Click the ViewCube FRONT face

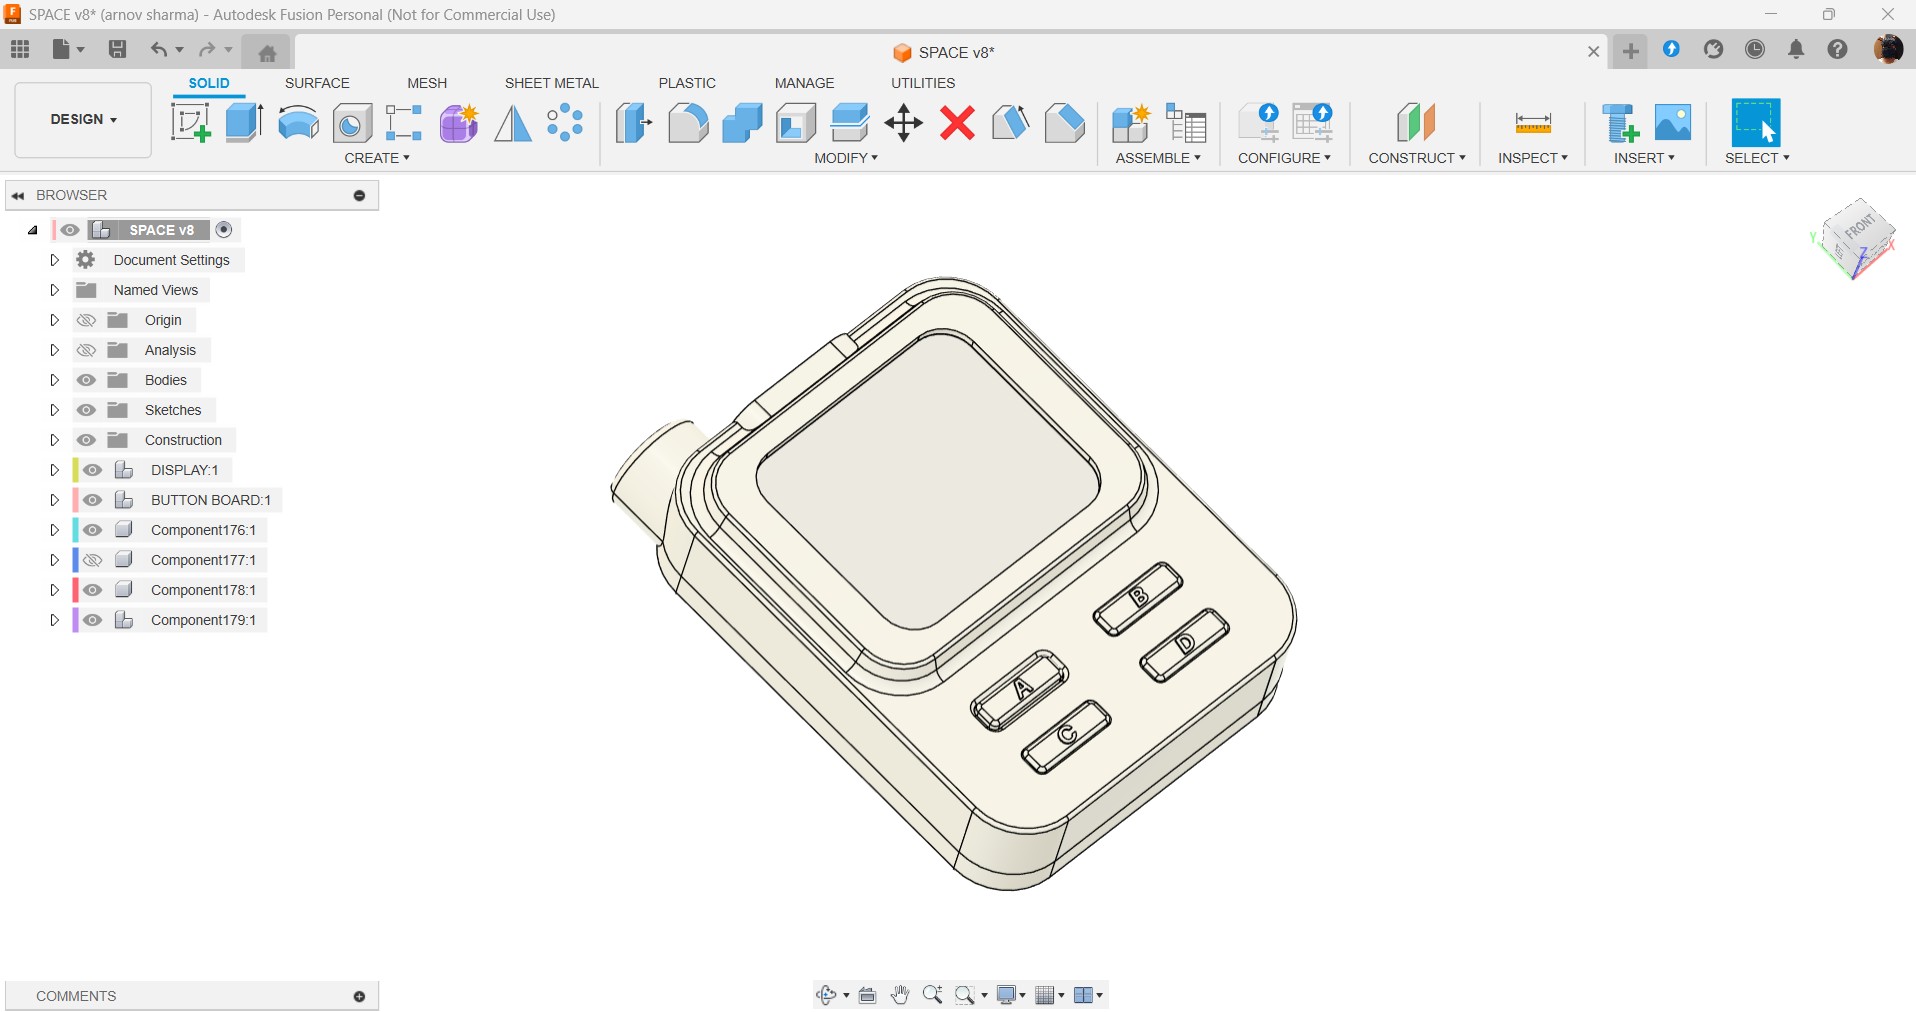pos(1860,229)
